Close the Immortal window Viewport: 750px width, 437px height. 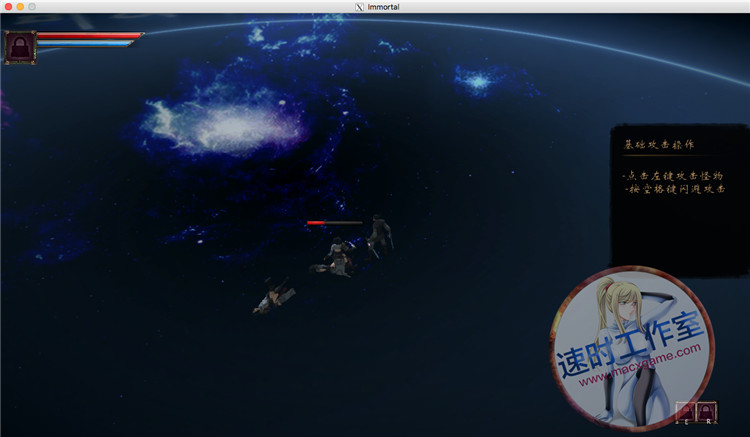click(x=8, y=7)
